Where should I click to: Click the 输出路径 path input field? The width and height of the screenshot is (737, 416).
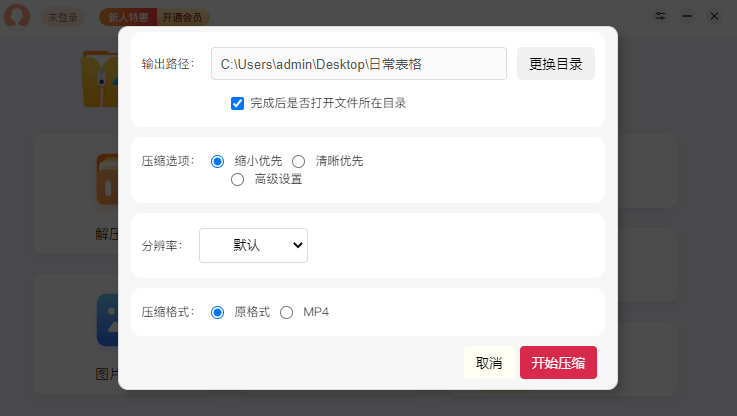point(358,64)
